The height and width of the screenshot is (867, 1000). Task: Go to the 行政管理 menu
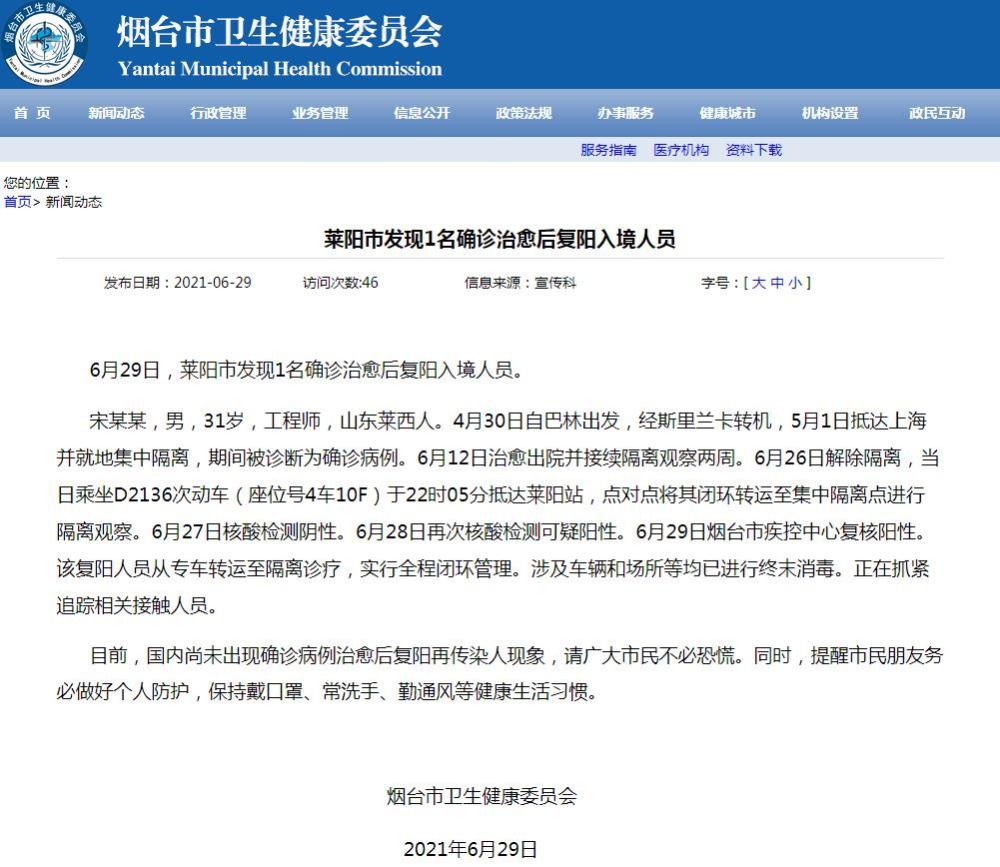(x=218, y=113)
